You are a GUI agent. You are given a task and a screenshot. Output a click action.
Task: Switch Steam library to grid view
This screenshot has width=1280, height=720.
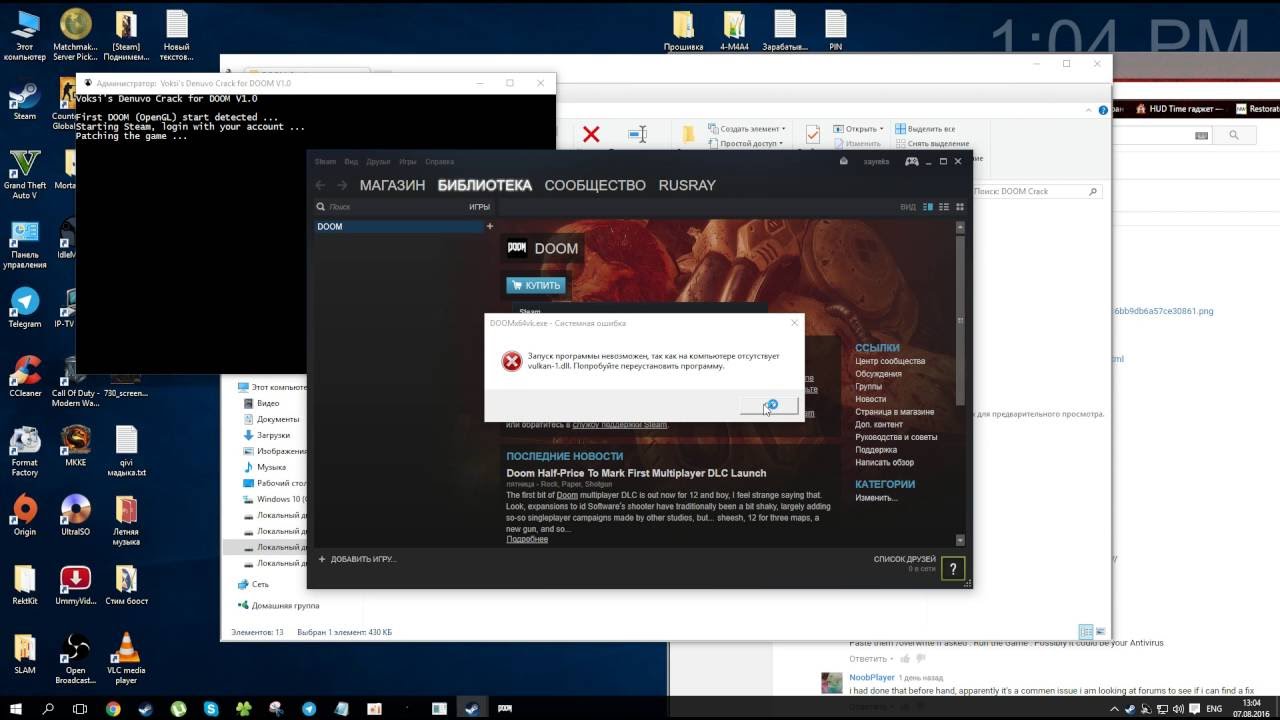960,207
